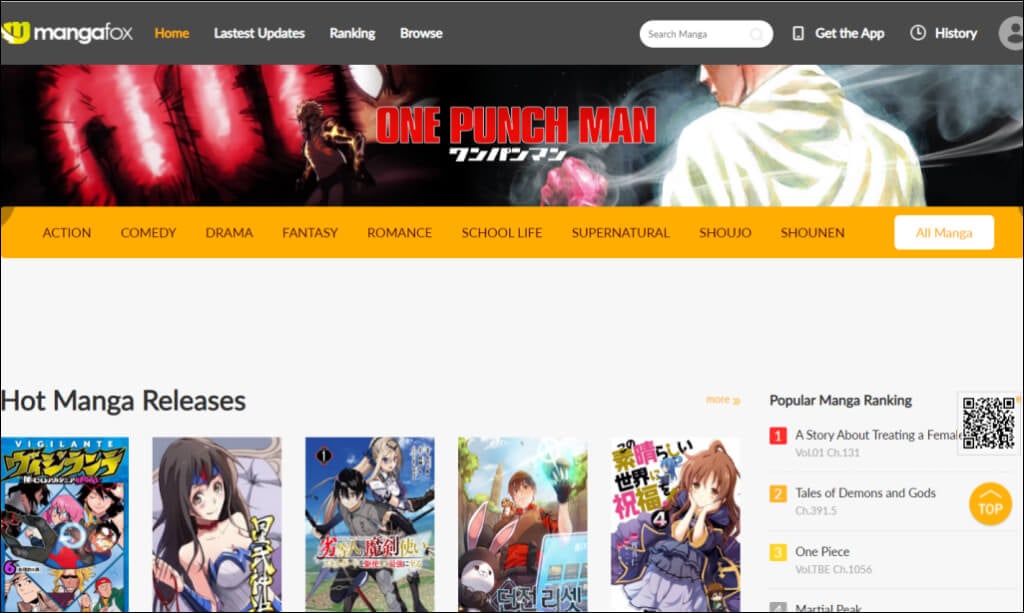Select the ROMANCE genre
The height and width of the screenshot is (613, 1024).
coord(400,233)
